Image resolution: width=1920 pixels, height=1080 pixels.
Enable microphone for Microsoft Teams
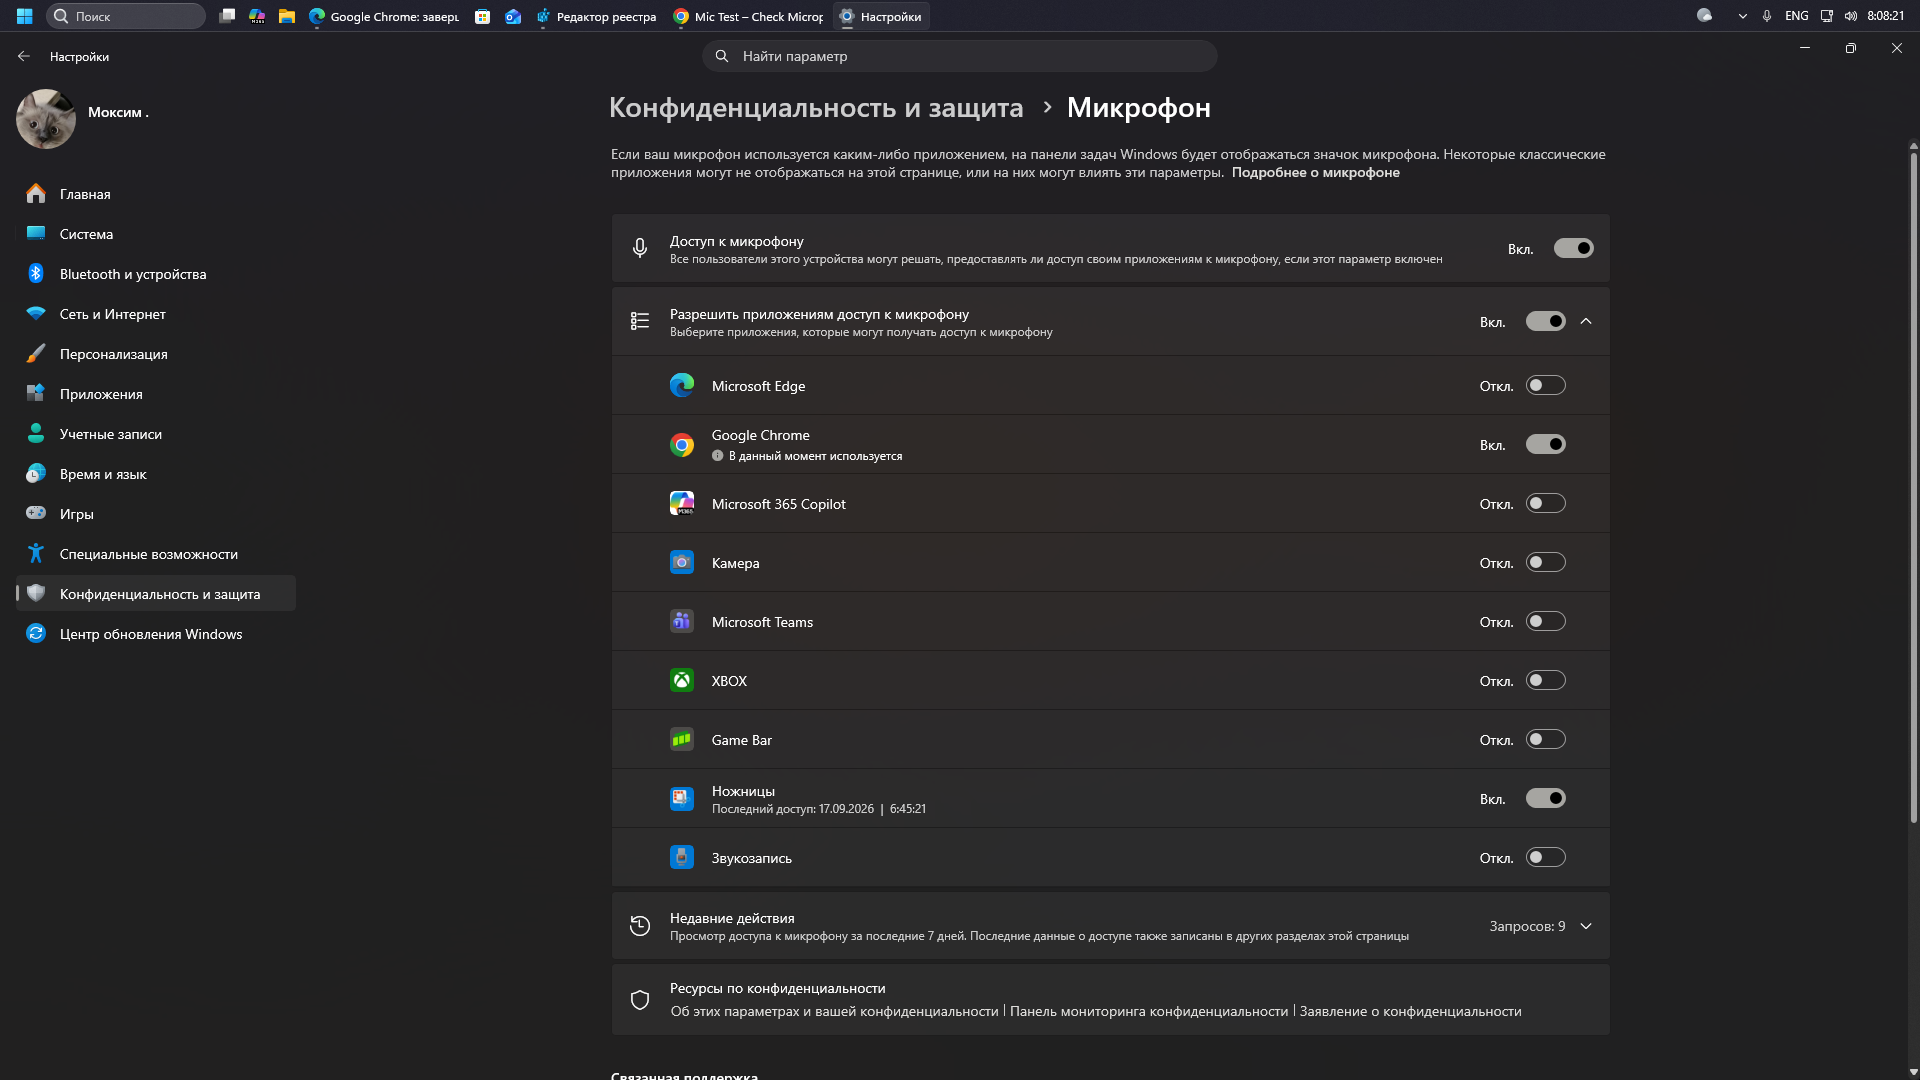(x=1545, y=622)
